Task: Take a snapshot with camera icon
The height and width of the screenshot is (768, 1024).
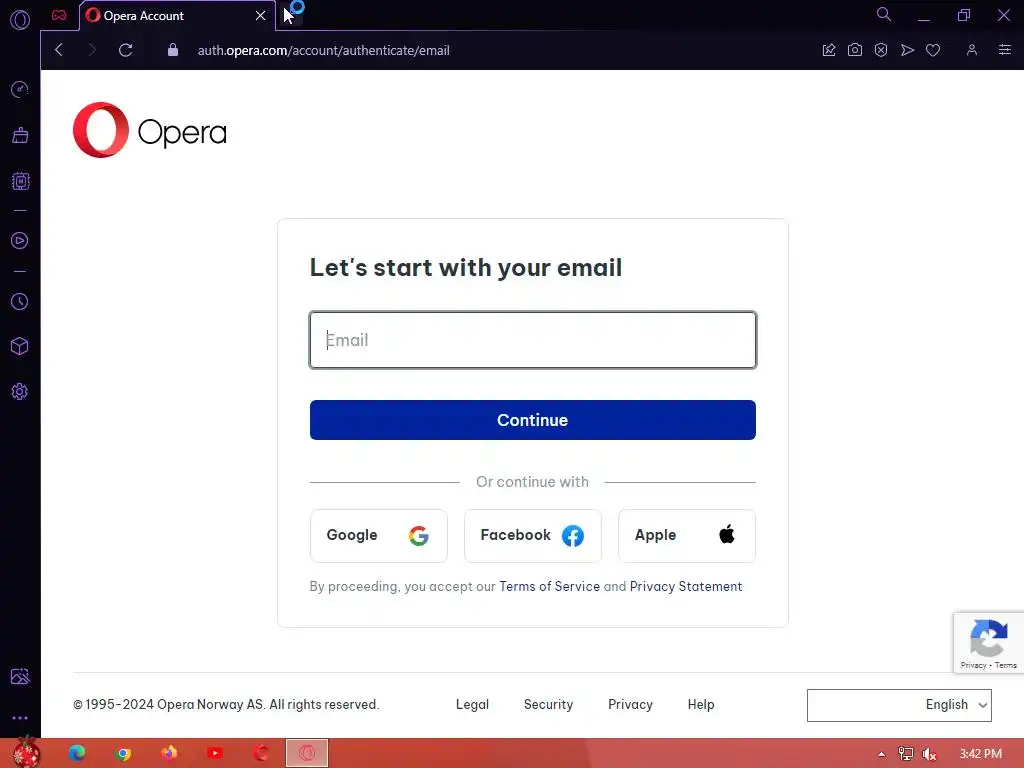Action: point(855,50)
